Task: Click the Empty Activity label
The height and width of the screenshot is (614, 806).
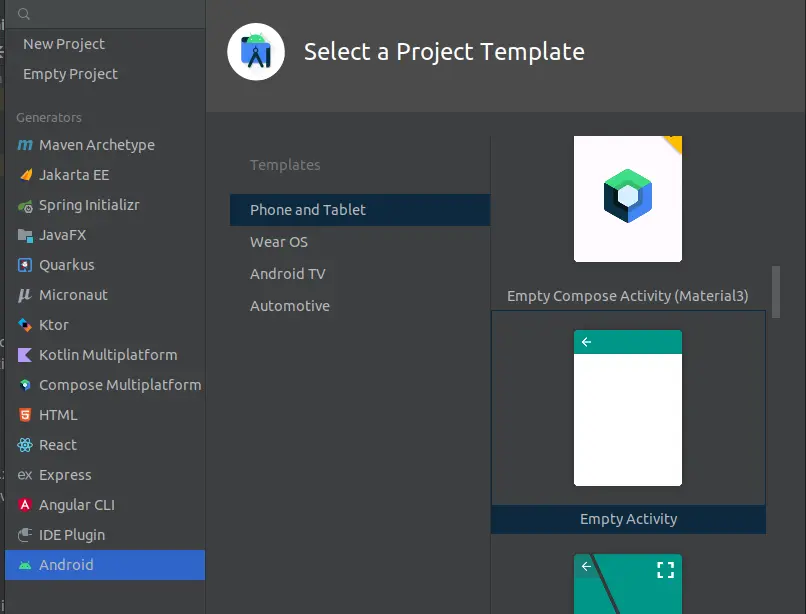Action: (628, 519)
